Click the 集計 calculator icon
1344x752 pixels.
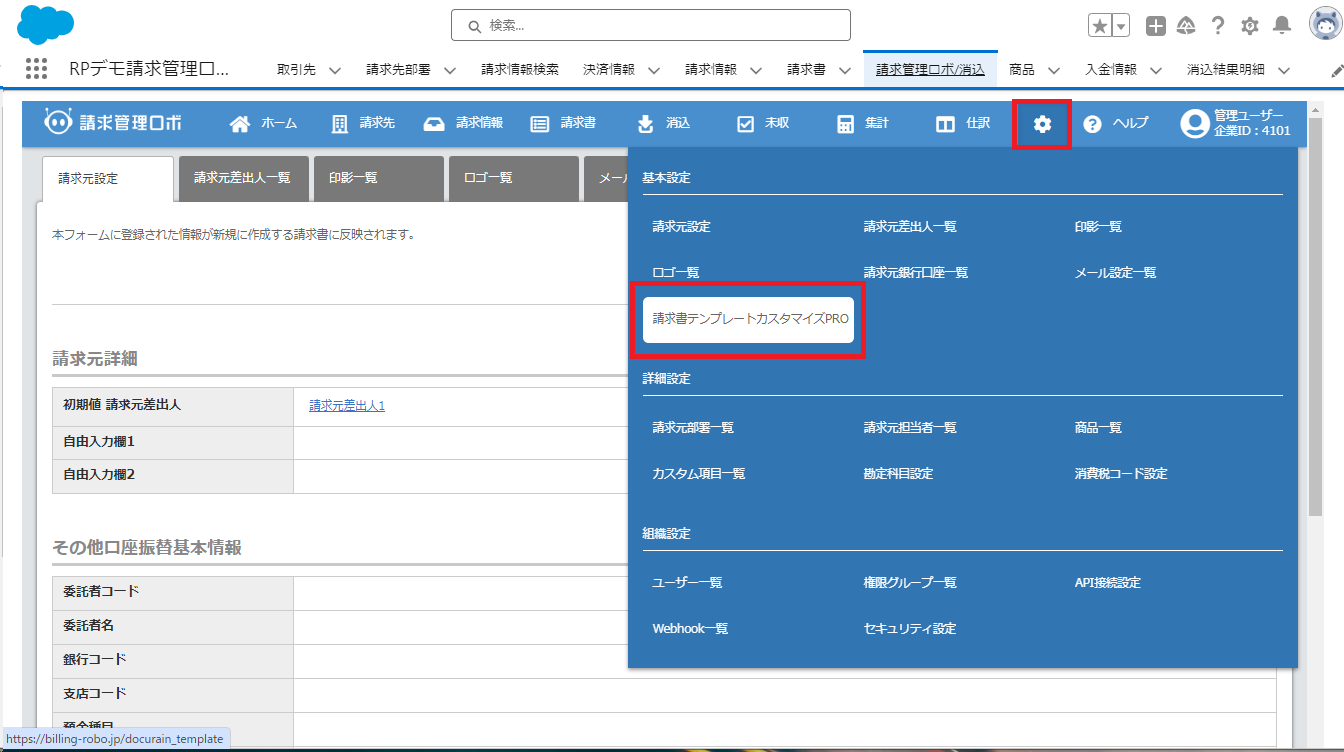coord(846,124)
